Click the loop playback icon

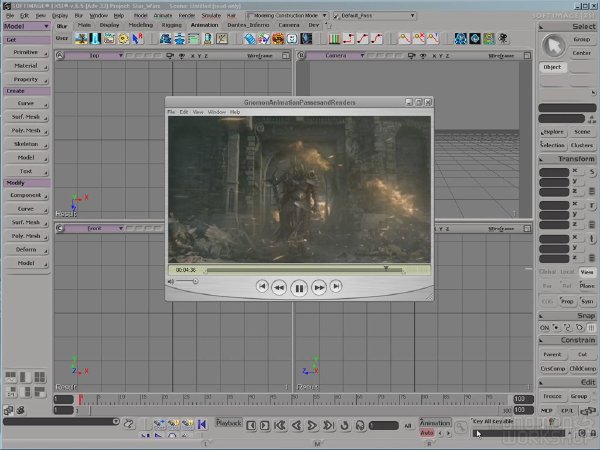point(344,425)
